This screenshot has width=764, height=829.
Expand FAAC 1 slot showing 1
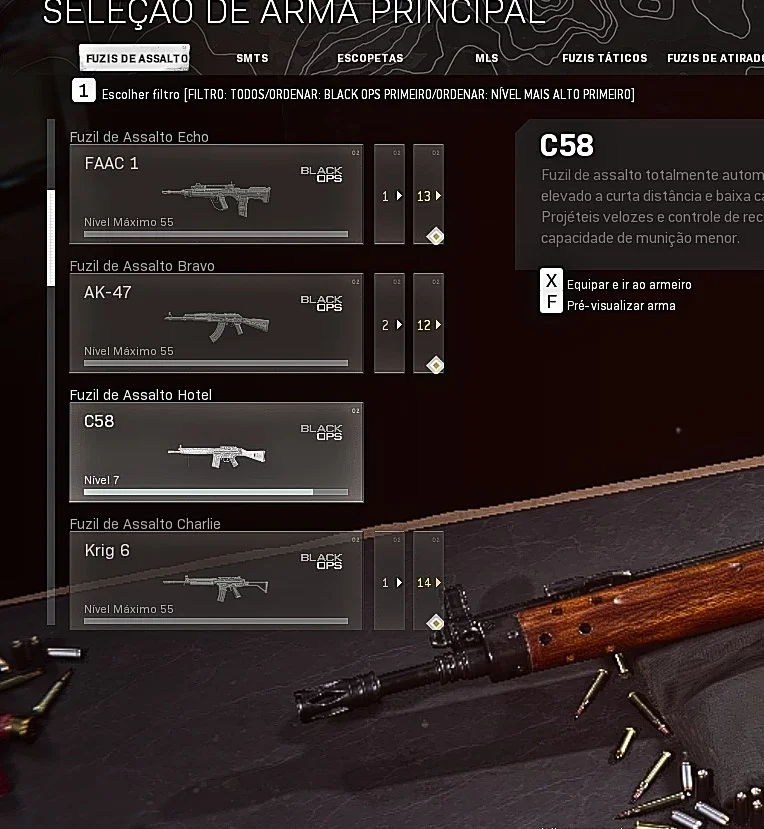tap(390, 194)
